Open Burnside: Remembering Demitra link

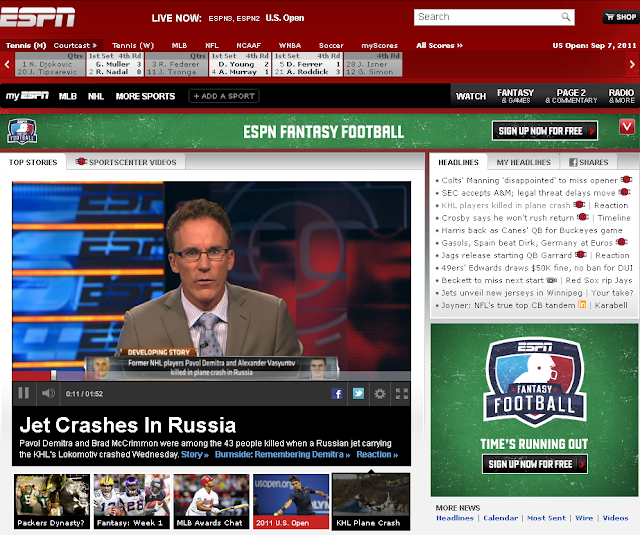pyautogui.click(x=282, y=455)
